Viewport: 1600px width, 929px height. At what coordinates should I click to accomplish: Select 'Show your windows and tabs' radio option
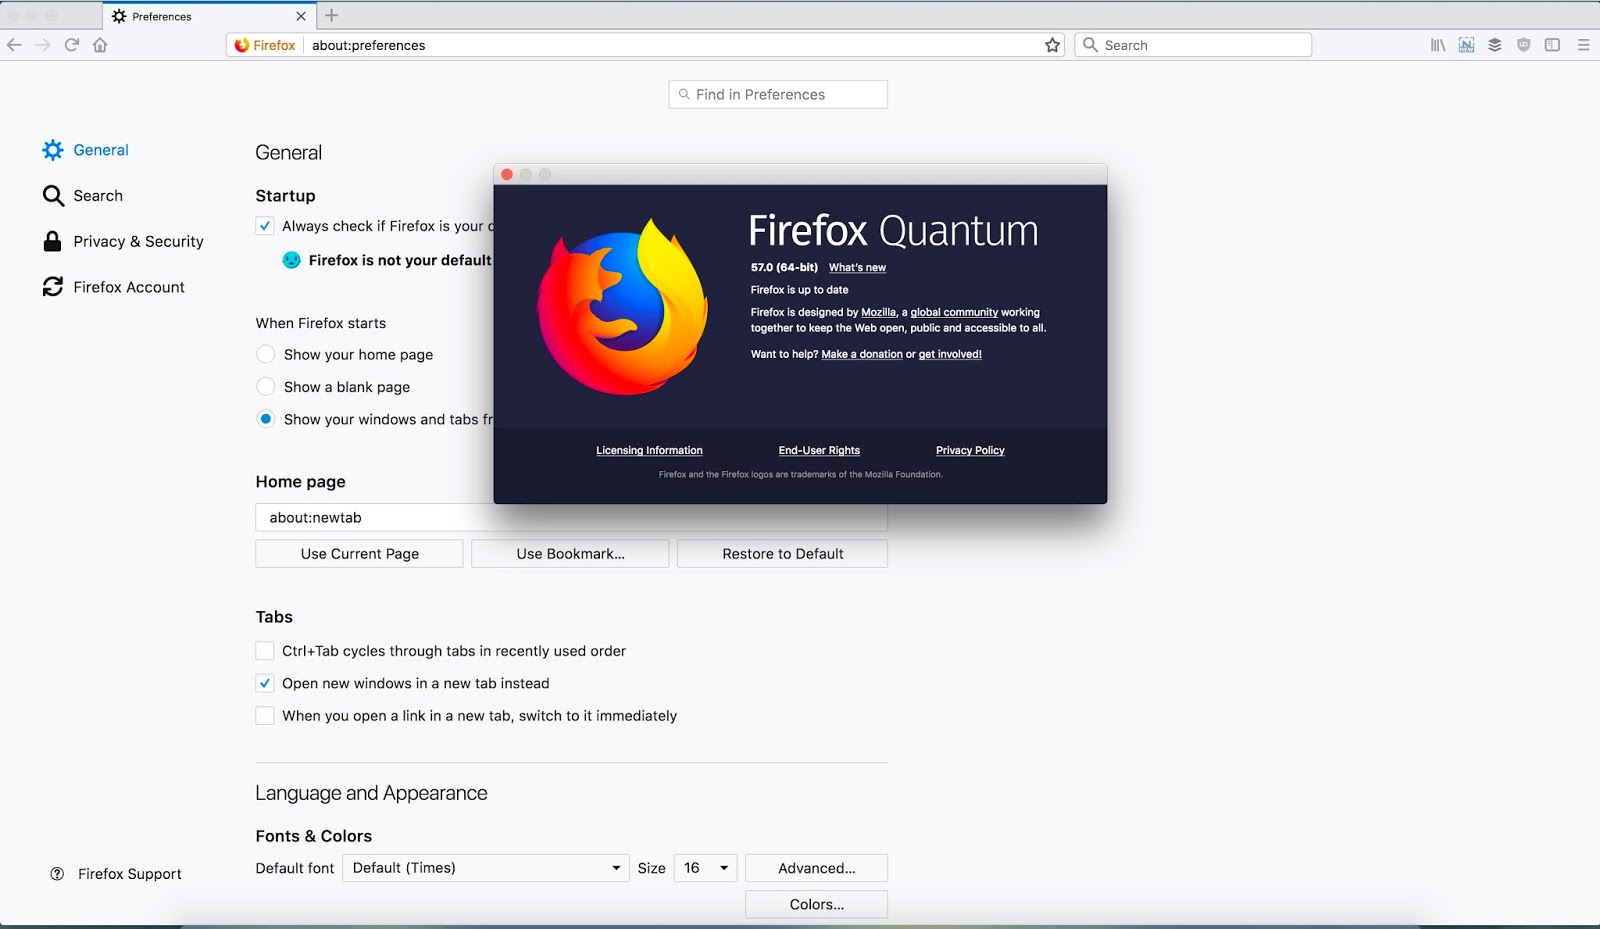point(266,419)
